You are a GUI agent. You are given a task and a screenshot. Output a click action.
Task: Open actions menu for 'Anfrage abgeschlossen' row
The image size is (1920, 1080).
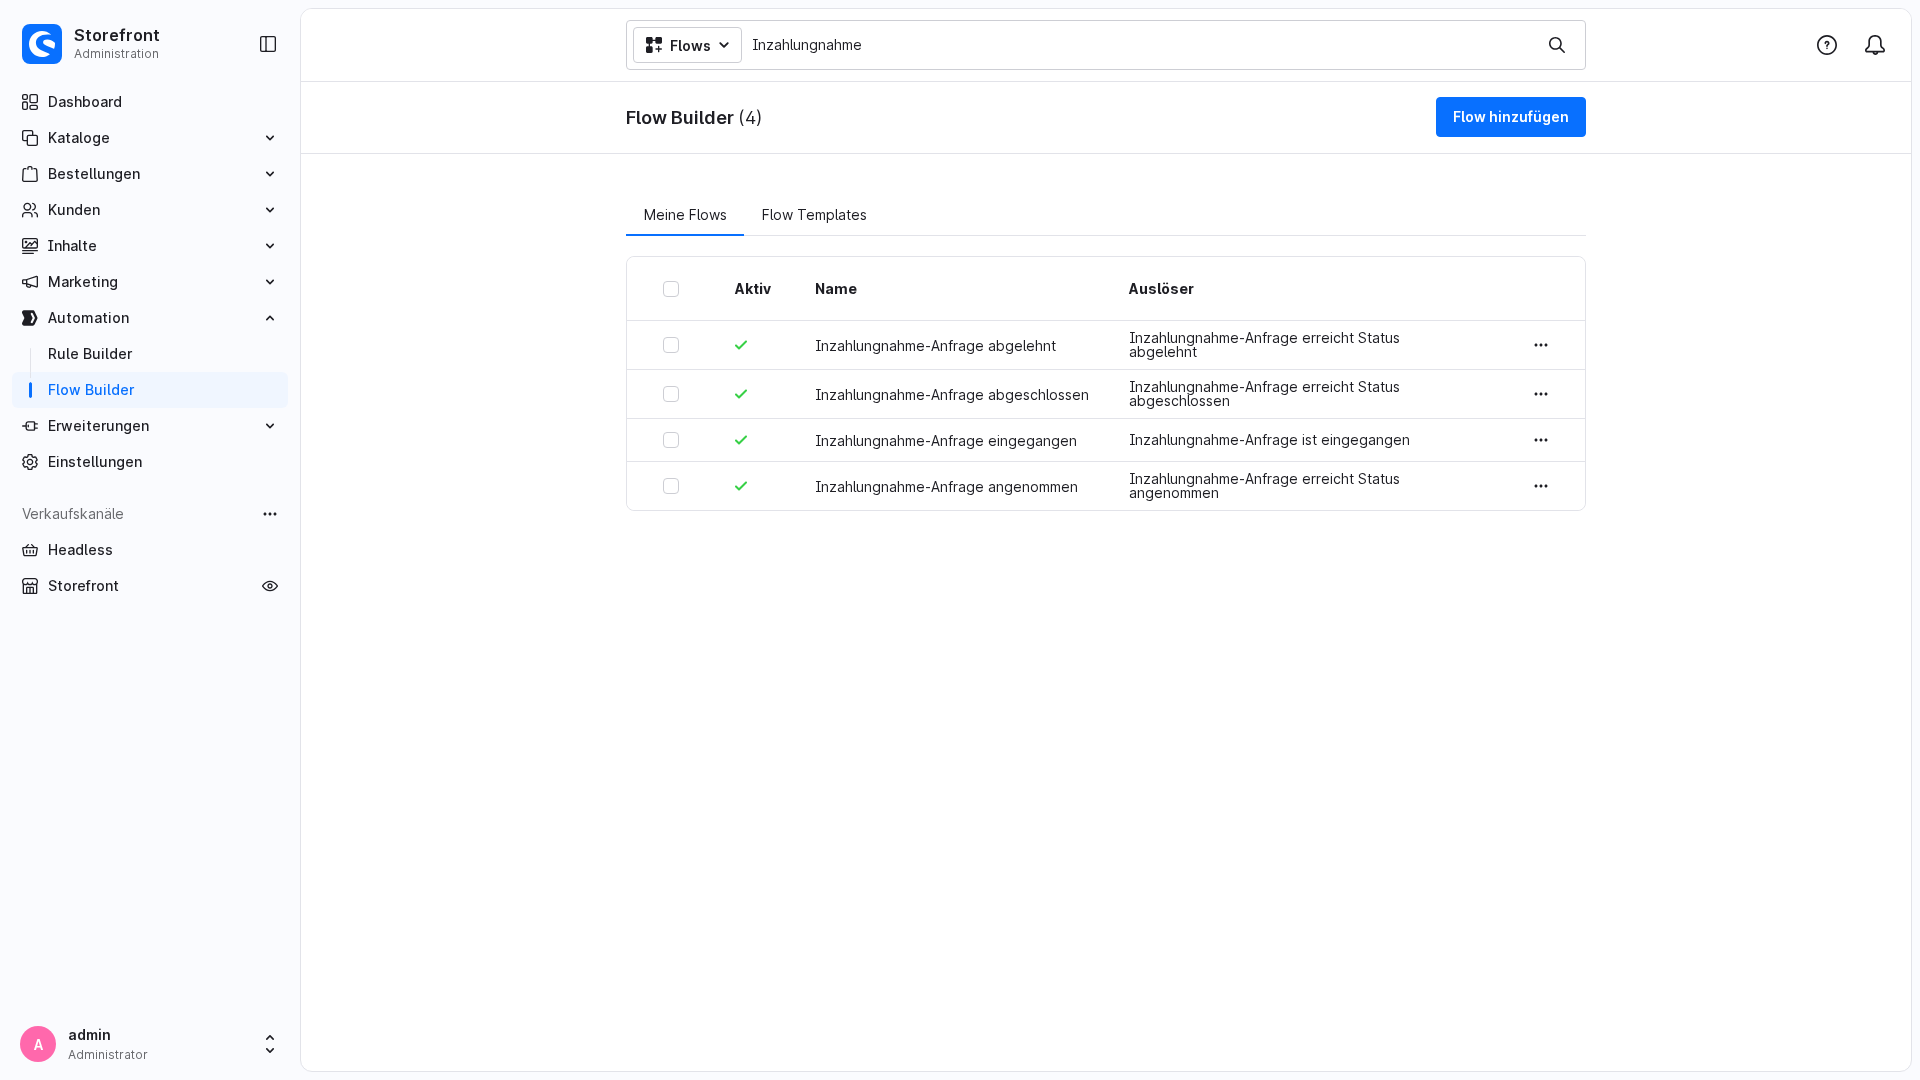pos(1541,394)
